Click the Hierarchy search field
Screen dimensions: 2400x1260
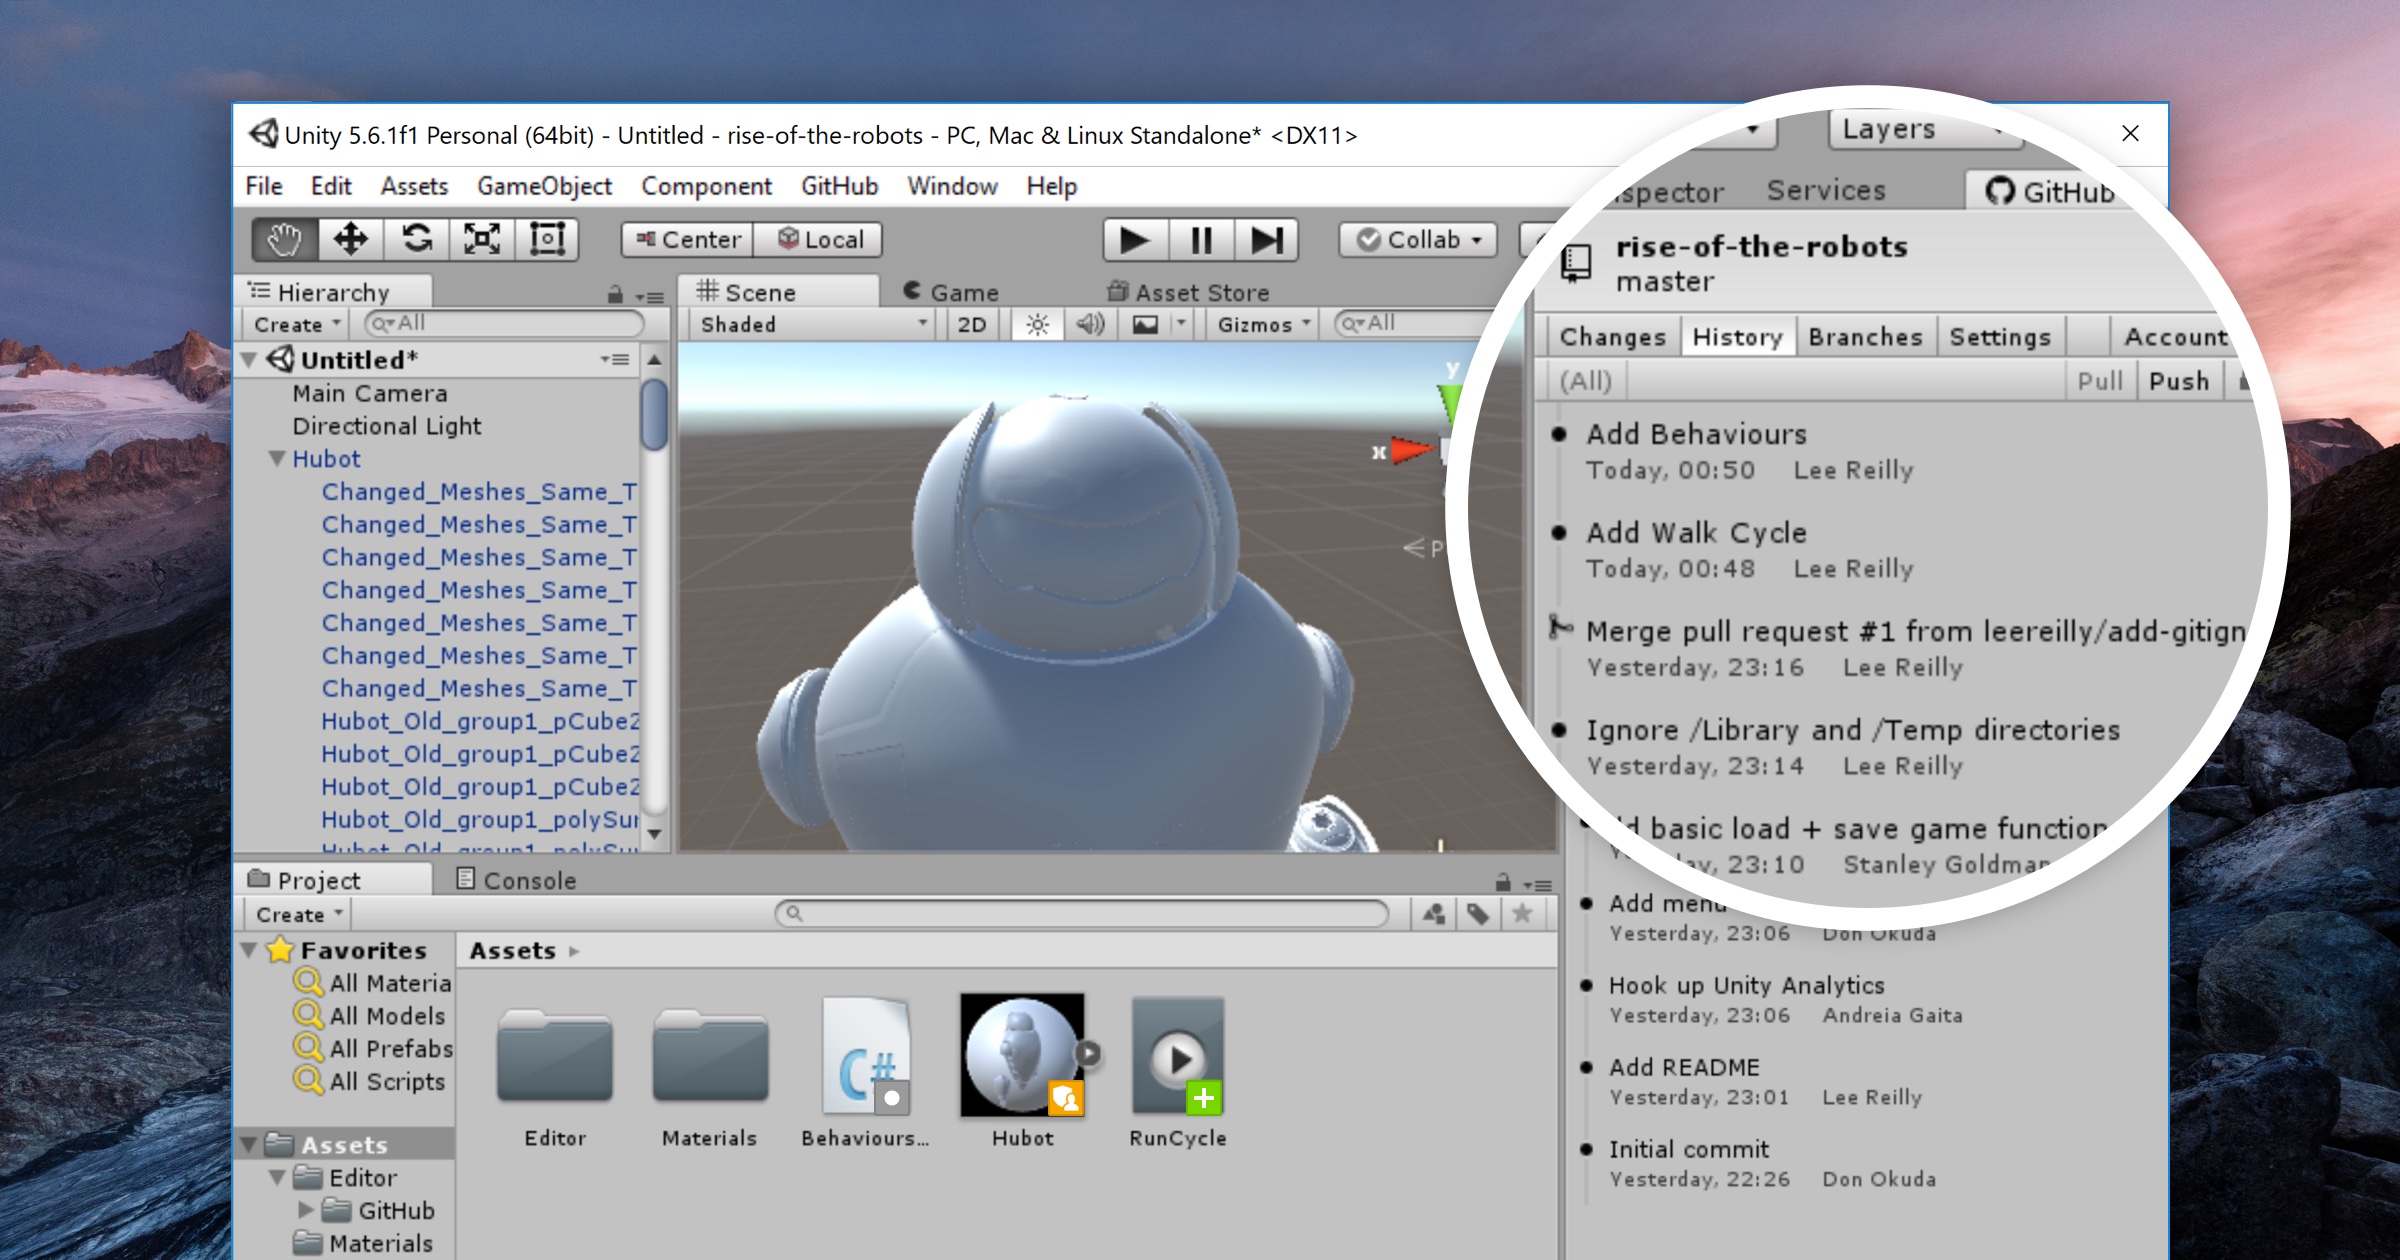[505, 323]
